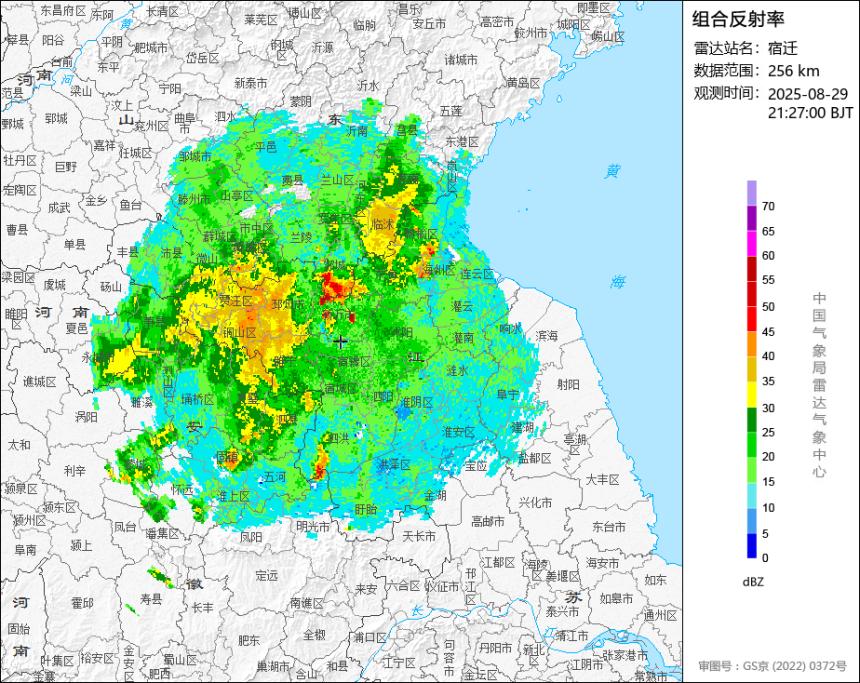The image size is (860, 683).
Task: Click the 东台市 map label
Action: (x=609, y=527)
